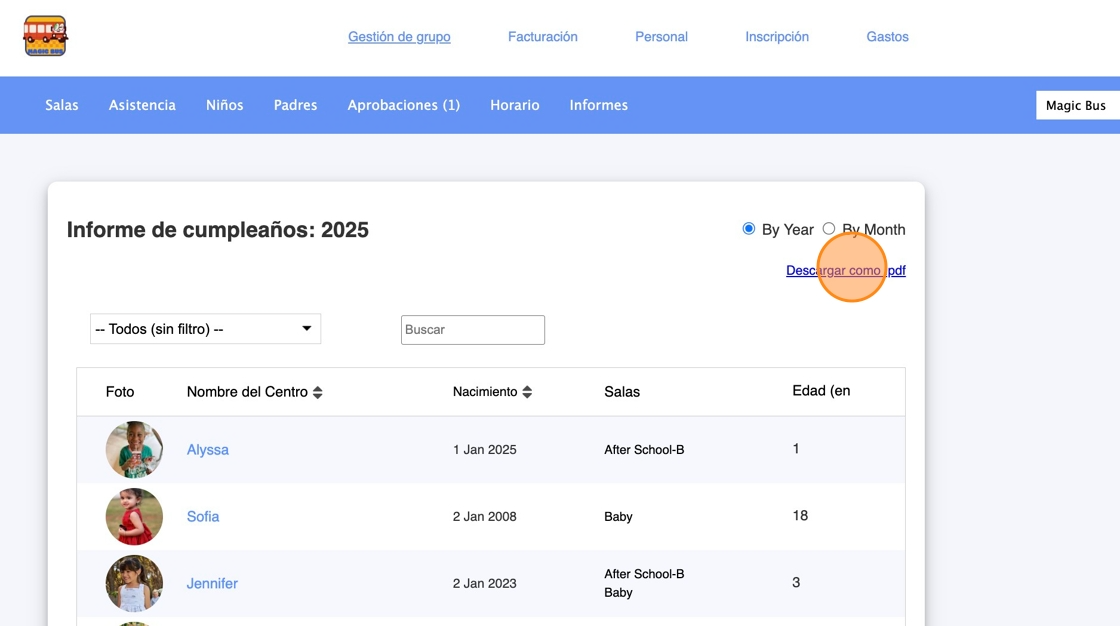This screenshot has width=1120, height=626.
Task: Open Gestión de grupo menu
Action: pyautogui.click(x=399, y=36)
